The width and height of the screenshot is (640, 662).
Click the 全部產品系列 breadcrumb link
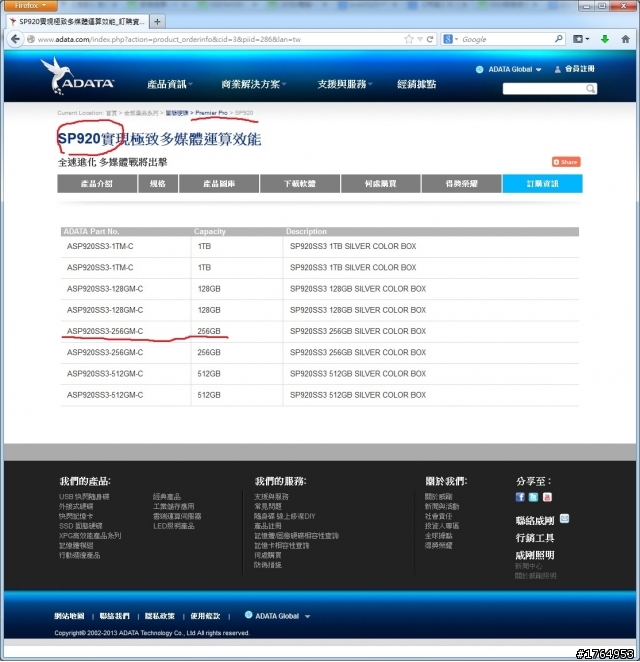141,113
